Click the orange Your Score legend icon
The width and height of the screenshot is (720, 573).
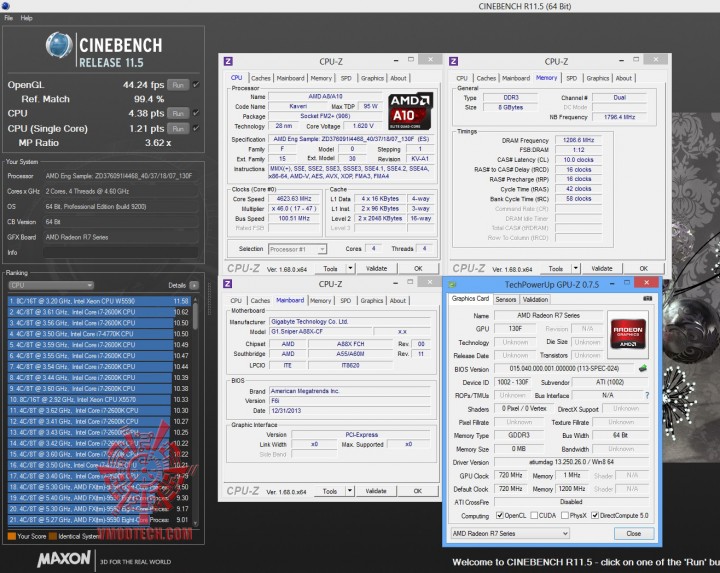coord(12,536)
